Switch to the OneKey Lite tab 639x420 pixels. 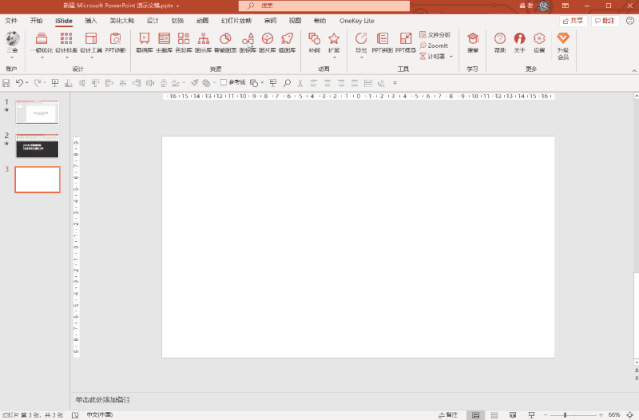click(x=357, y=20)
